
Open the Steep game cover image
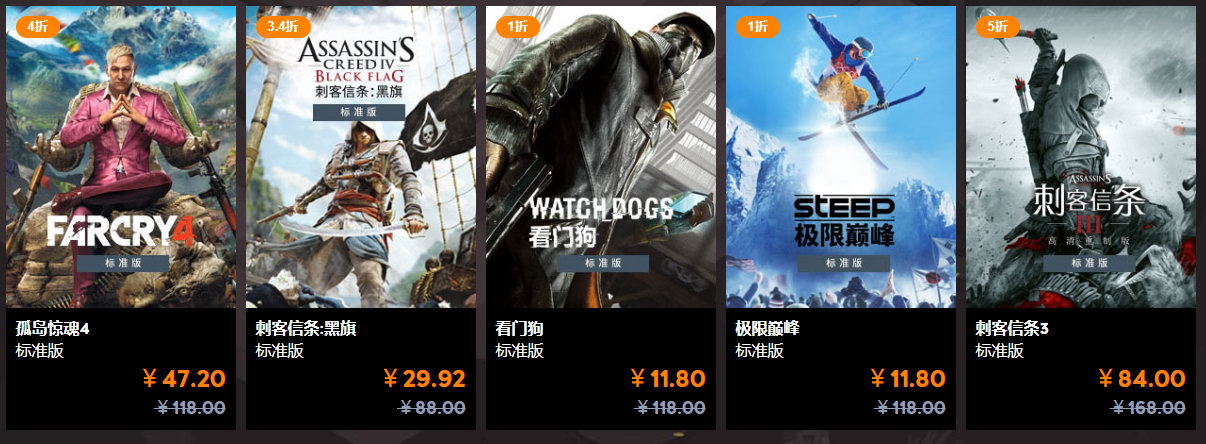coord(841,157)
